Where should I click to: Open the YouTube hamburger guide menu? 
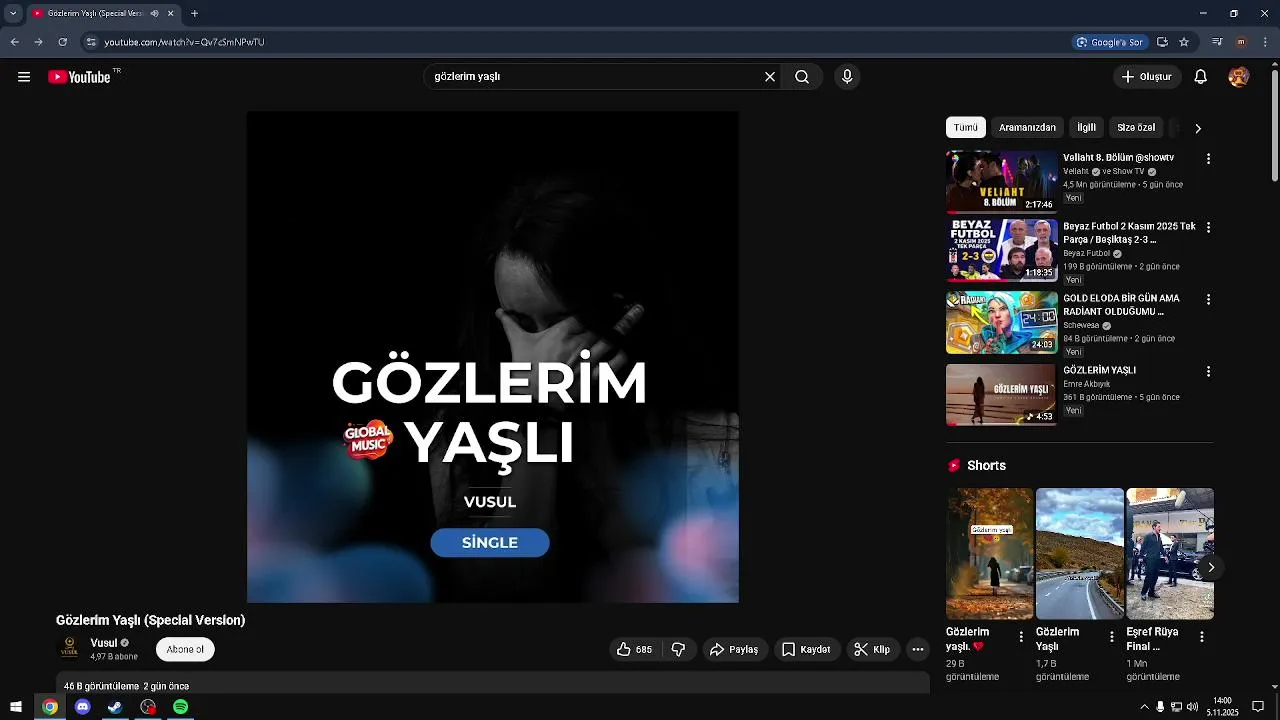pyautogui.click(x=24, y=77)
